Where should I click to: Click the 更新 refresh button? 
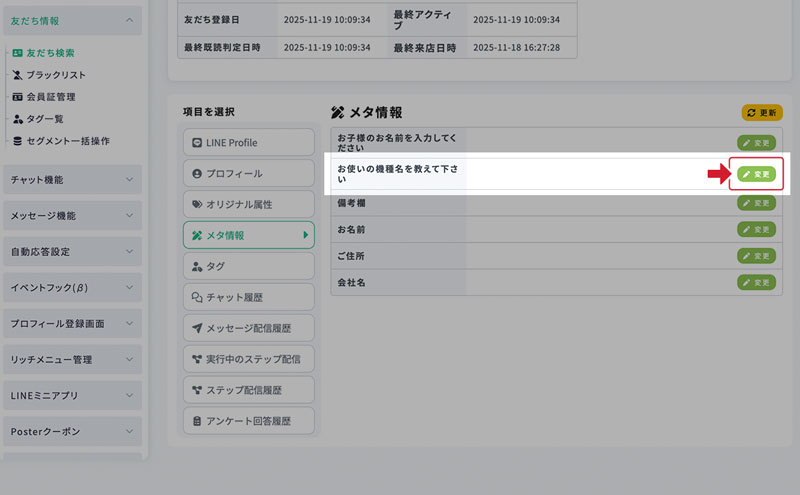pos(761,113)
